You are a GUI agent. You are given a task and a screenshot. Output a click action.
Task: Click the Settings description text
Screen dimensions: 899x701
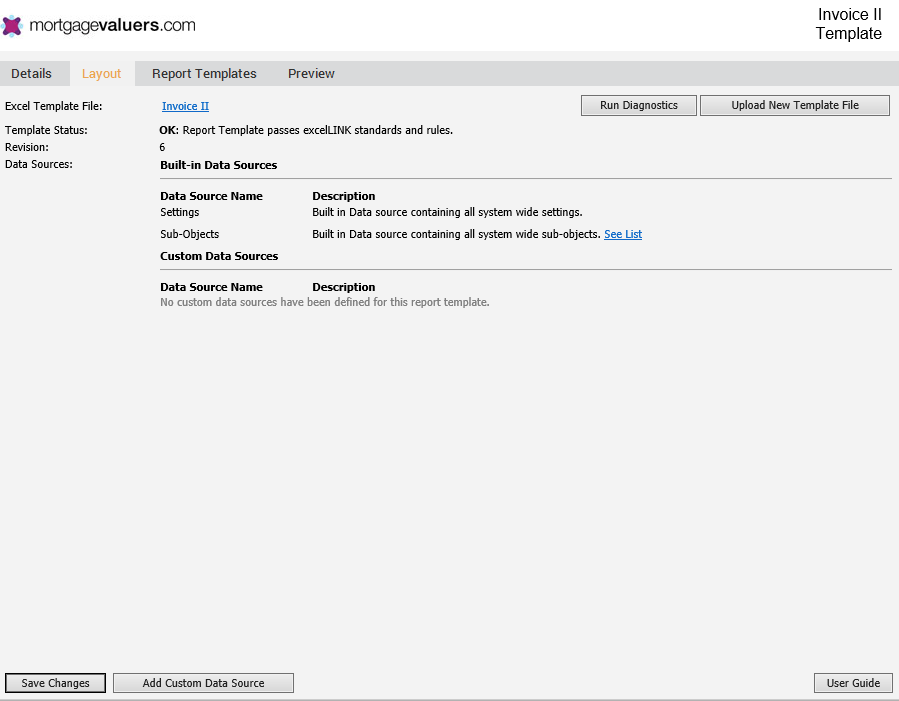tap(447, 212)
